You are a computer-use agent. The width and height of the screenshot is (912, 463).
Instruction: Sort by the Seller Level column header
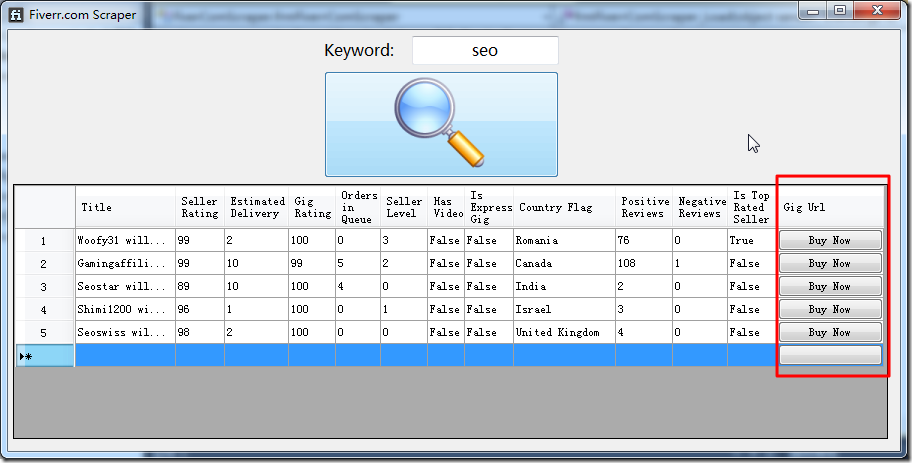(x=404, y=207)
